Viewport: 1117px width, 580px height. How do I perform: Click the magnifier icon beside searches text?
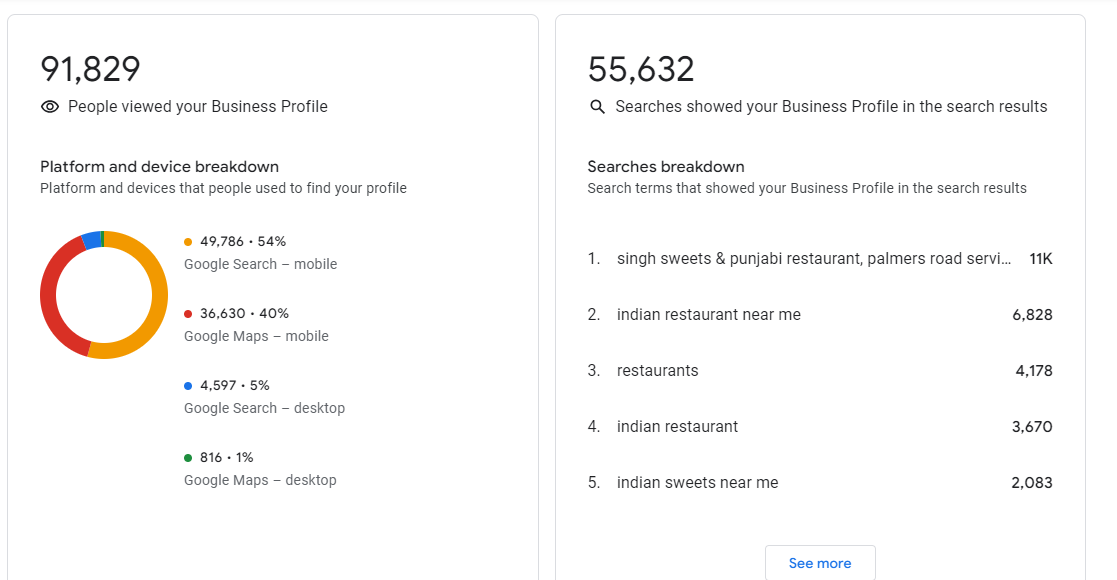598,107
